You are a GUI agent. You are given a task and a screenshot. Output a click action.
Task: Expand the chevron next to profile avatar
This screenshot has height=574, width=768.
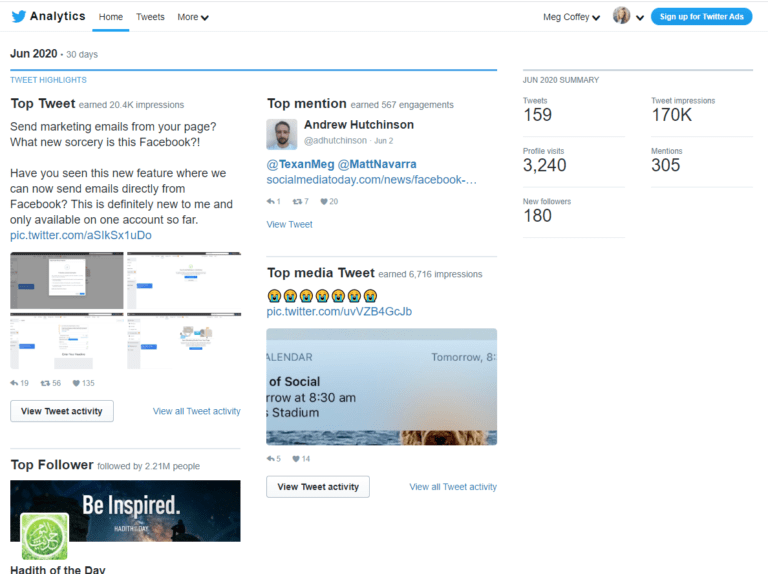click(x=640, y=18)
